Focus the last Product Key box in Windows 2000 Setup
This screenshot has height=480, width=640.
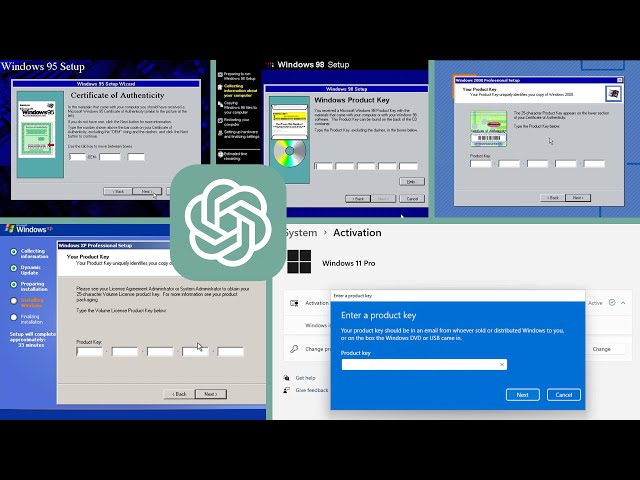click(x=594, y=164)
